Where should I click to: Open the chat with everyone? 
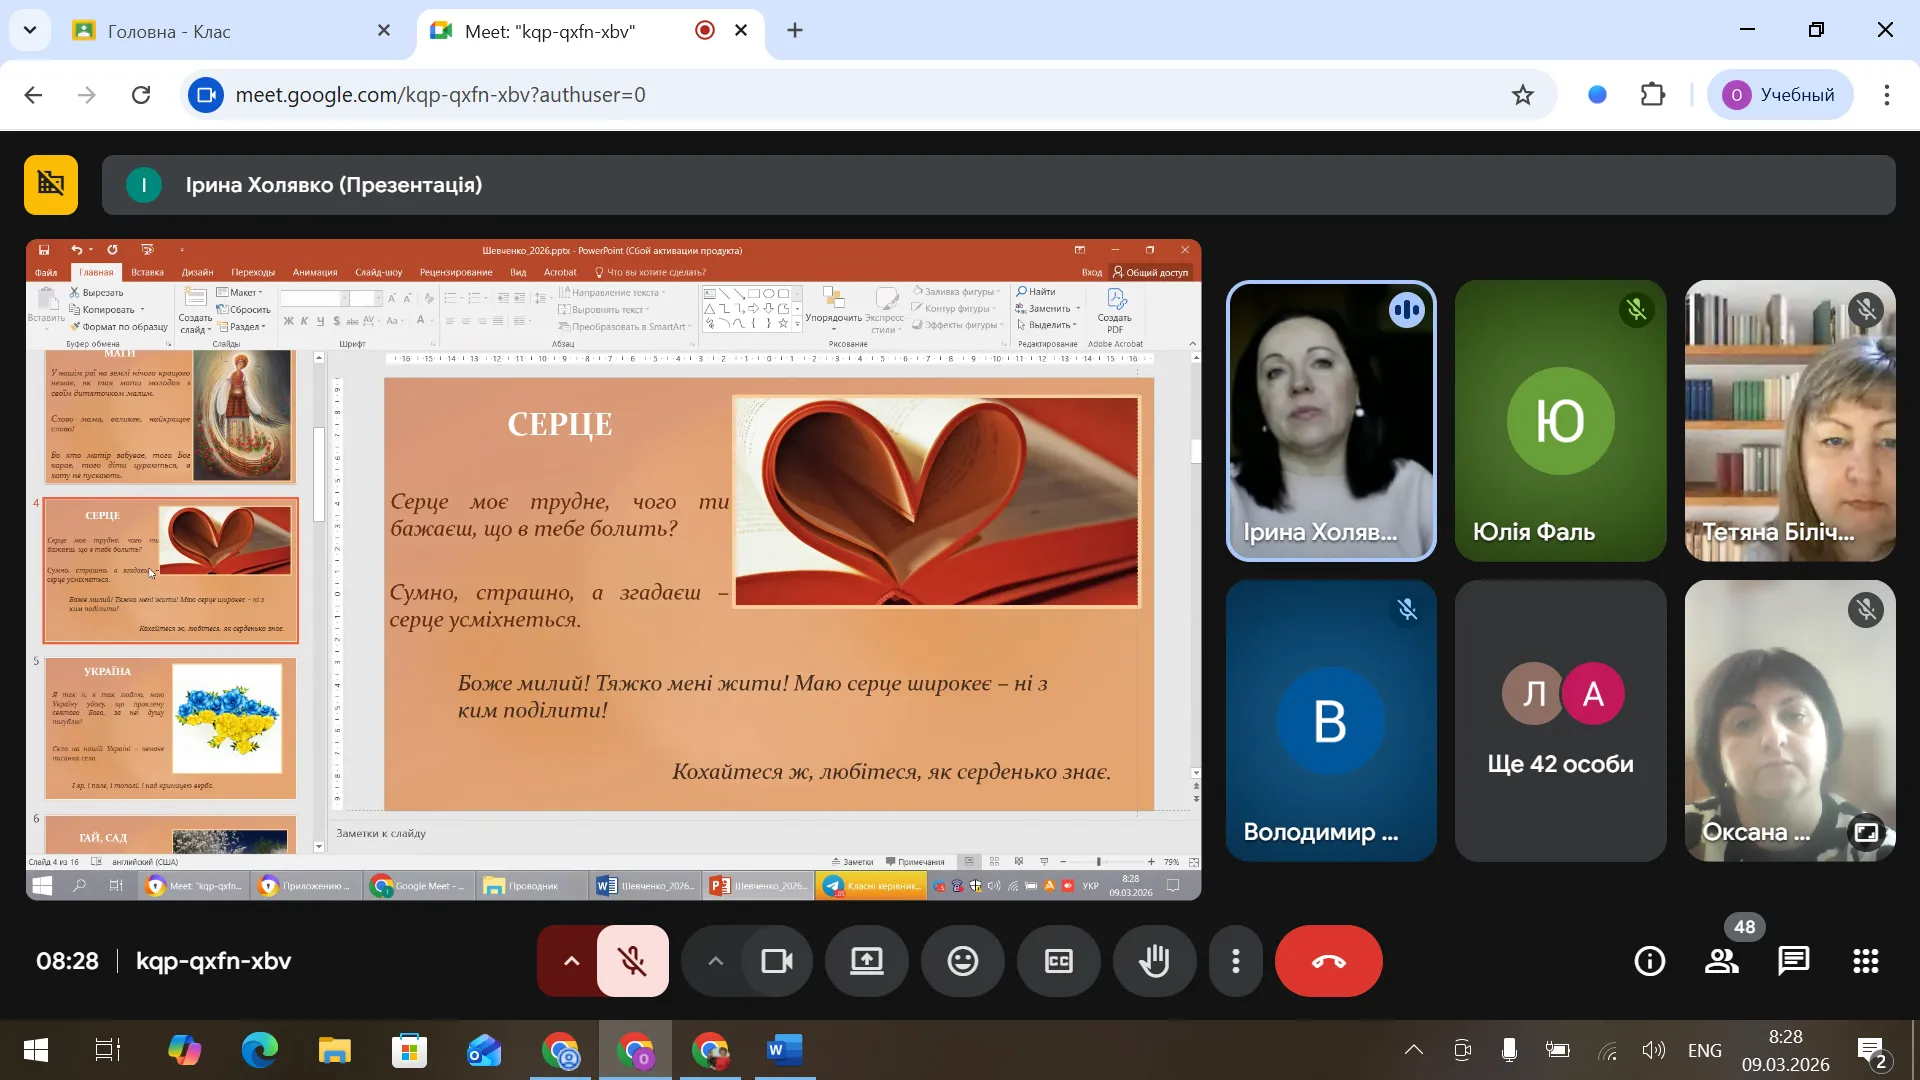[1794, 961]
